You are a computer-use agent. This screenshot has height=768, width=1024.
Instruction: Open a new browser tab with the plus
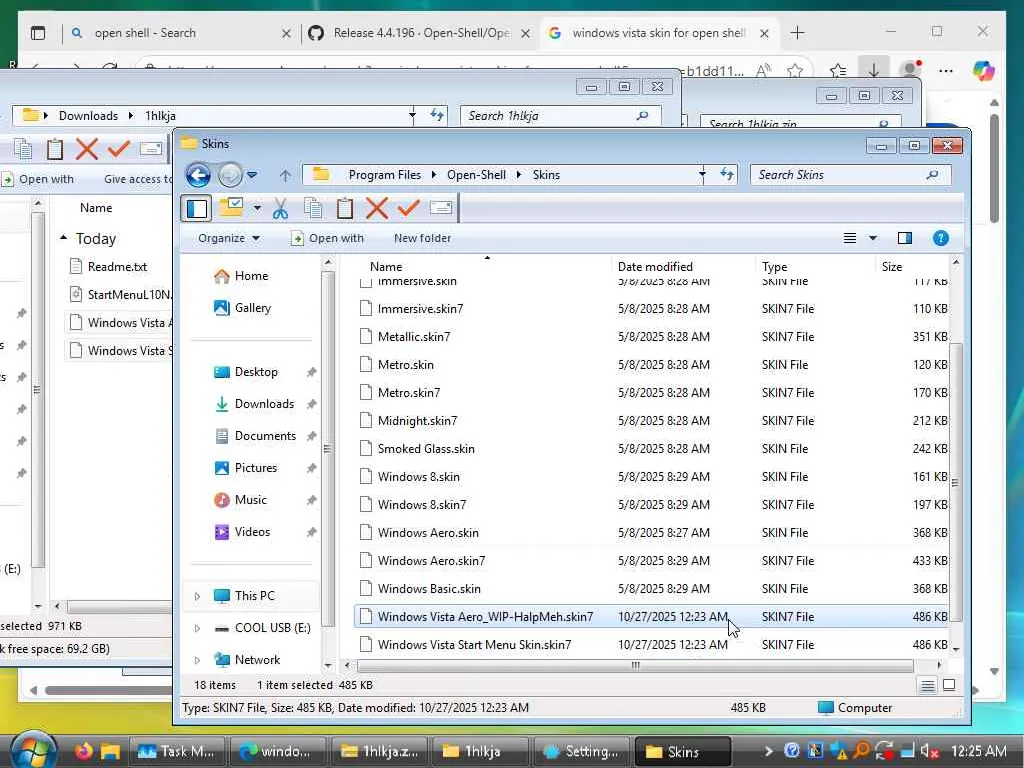(x=797, y=33)
